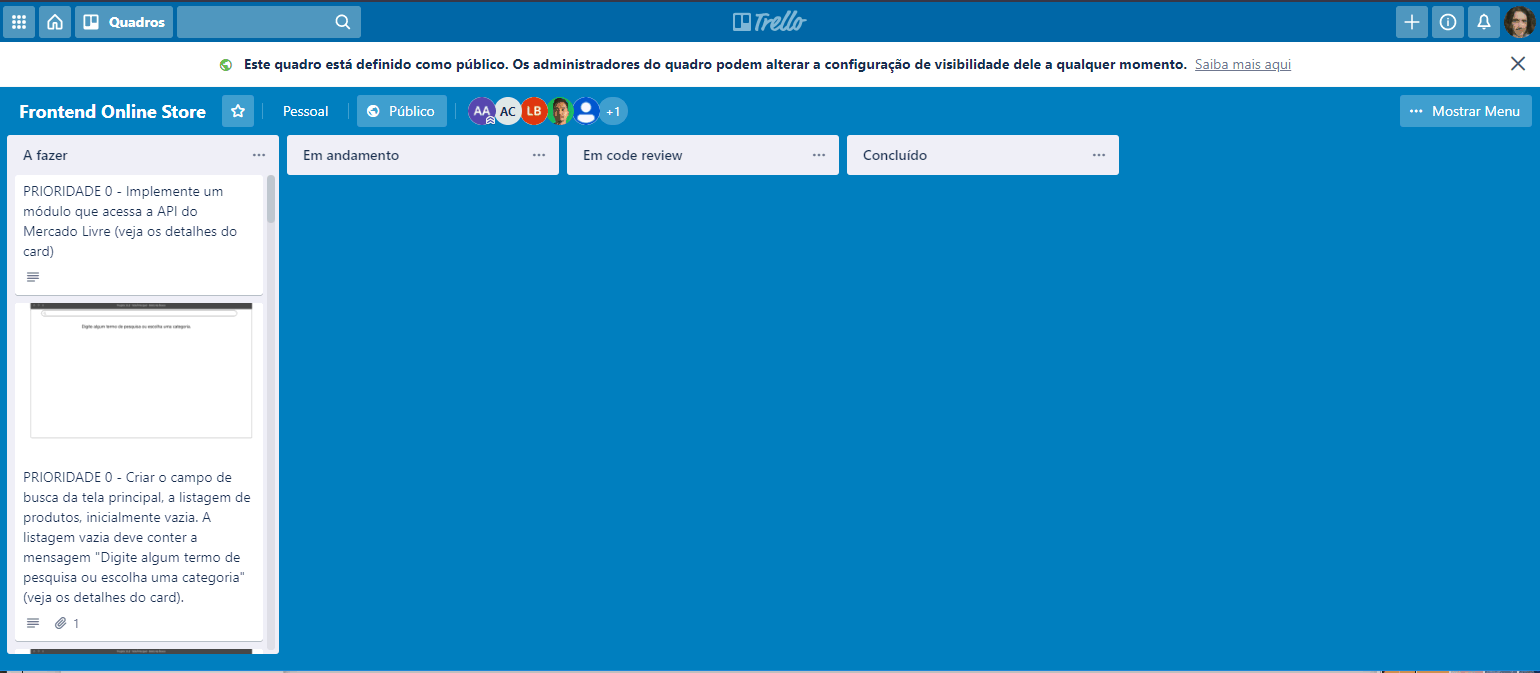Open the user profile avatar

tap(1520, 22)
